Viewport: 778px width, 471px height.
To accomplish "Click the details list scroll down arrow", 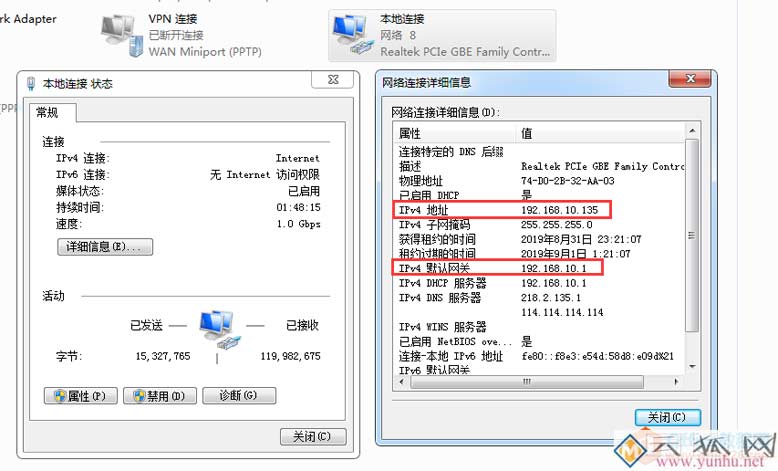I will point(692,366).
